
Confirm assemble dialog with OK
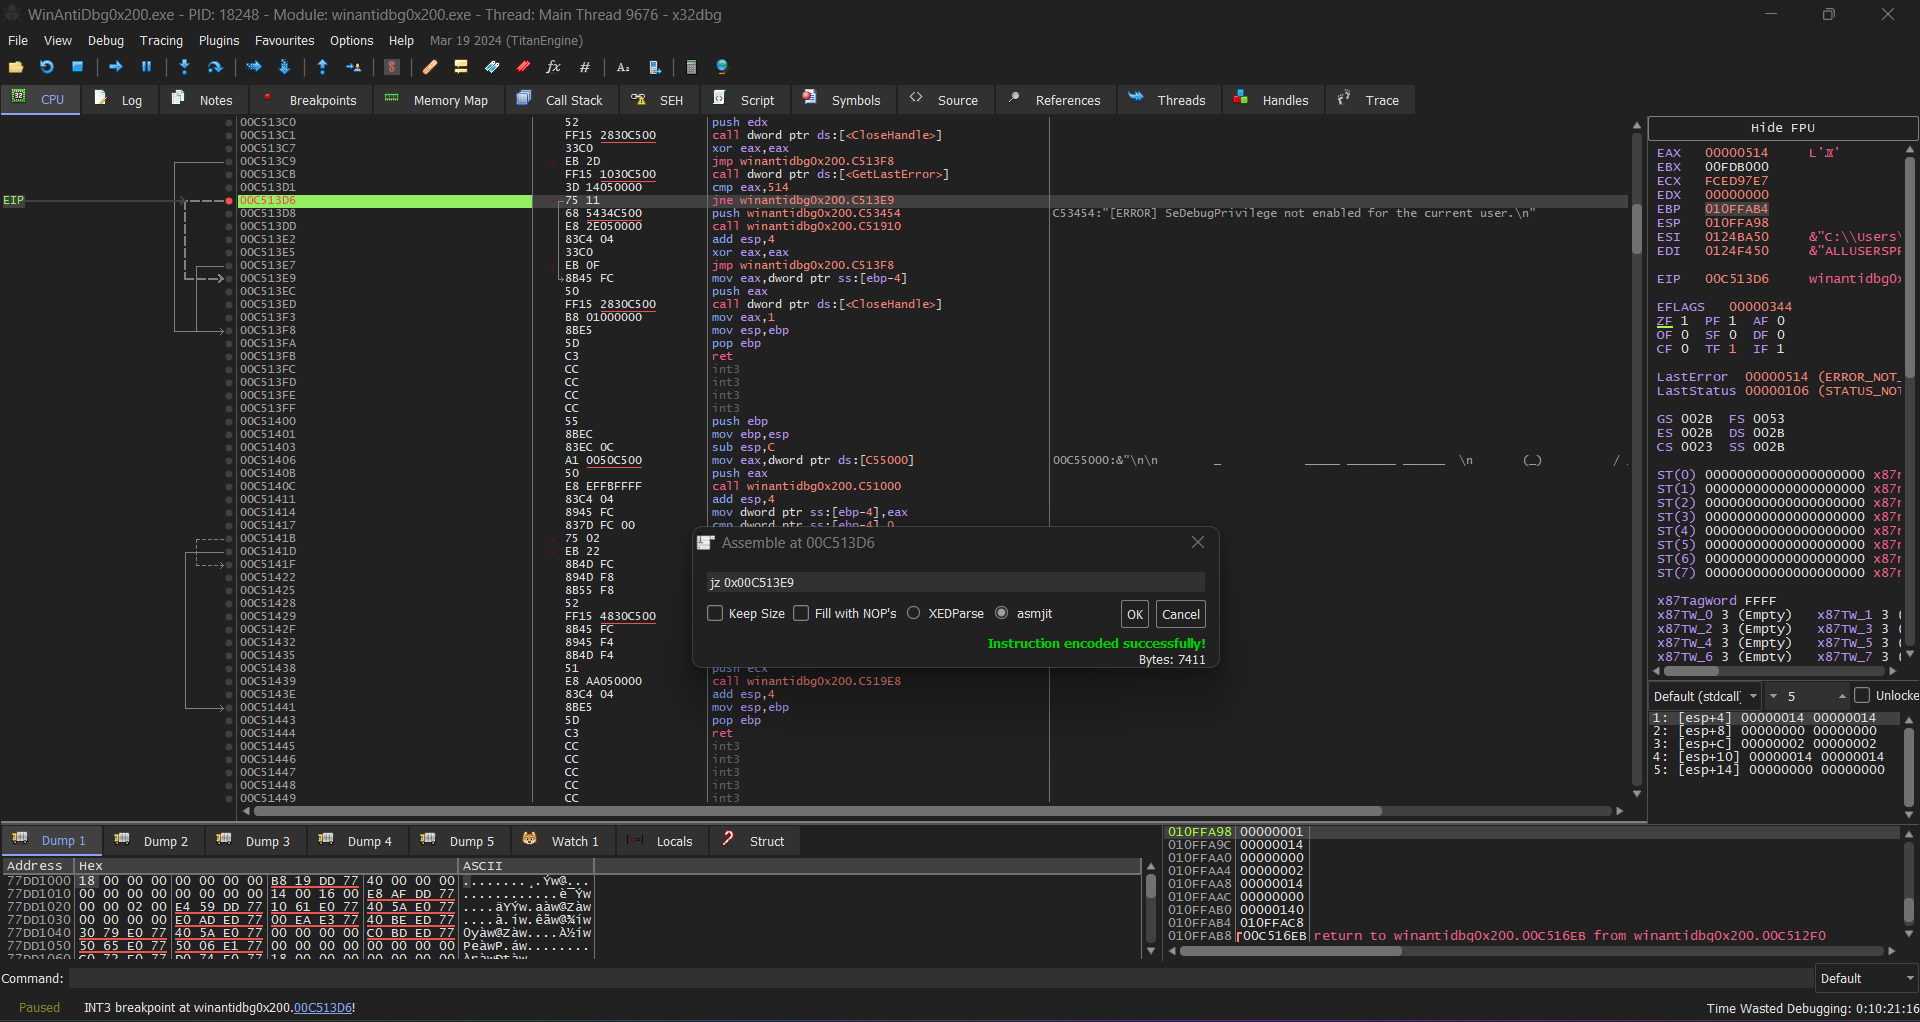1135,614
